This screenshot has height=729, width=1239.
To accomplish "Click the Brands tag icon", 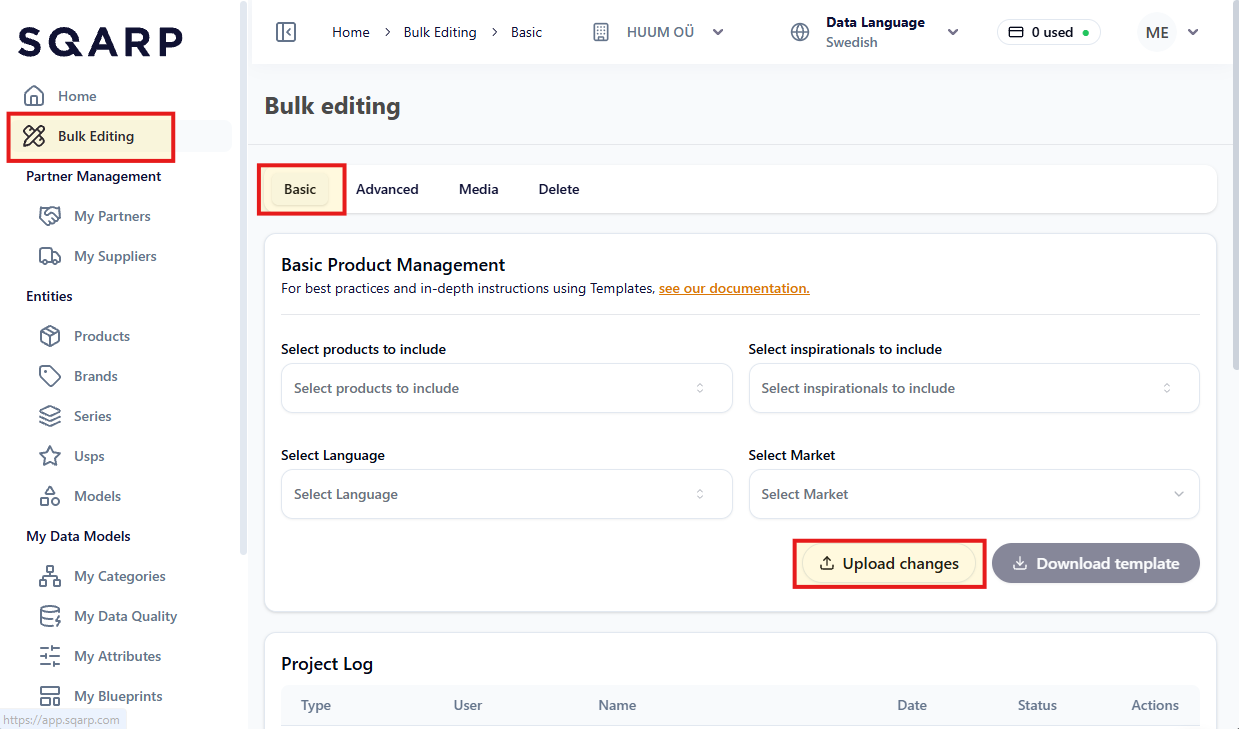I will (x=50, y=376).
